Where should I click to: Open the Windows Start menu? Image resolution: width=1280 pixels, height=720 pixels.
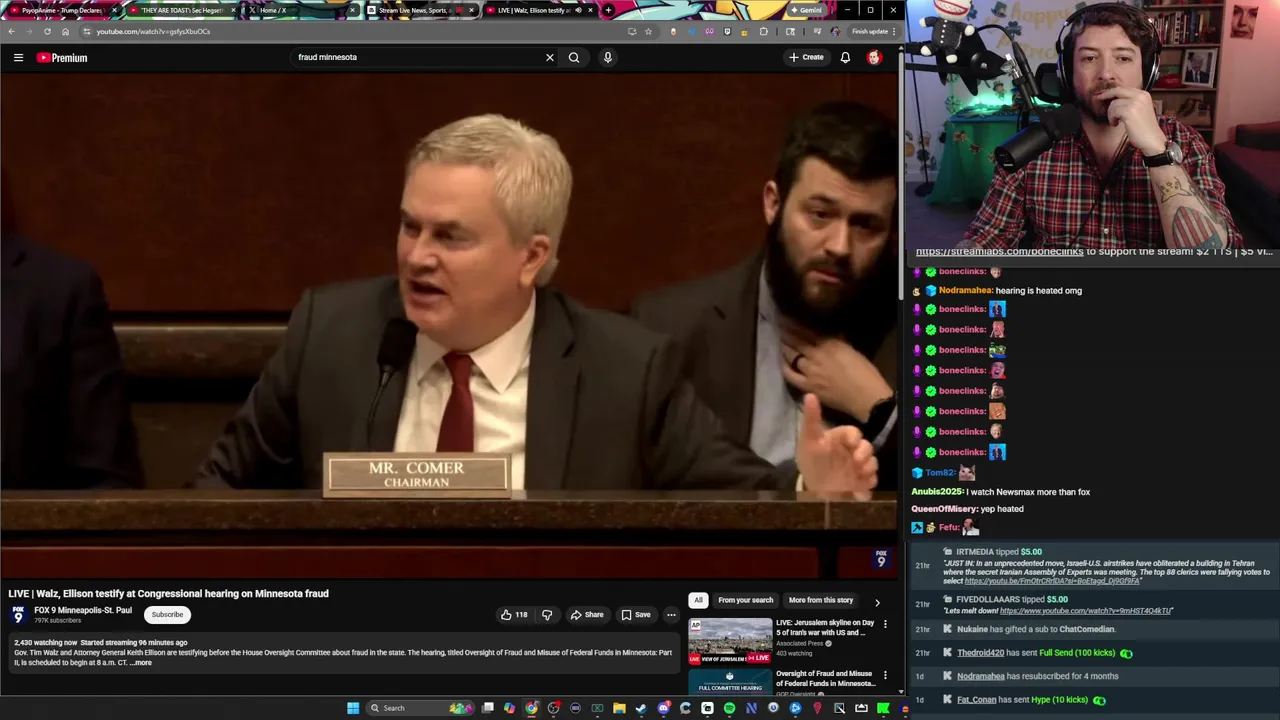353,708
